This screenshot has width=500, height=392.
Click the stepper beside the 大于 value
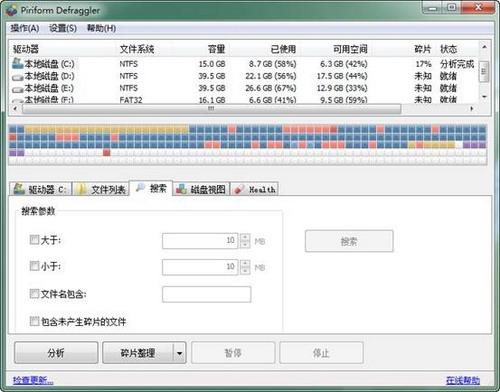click(x=245, y=241)
